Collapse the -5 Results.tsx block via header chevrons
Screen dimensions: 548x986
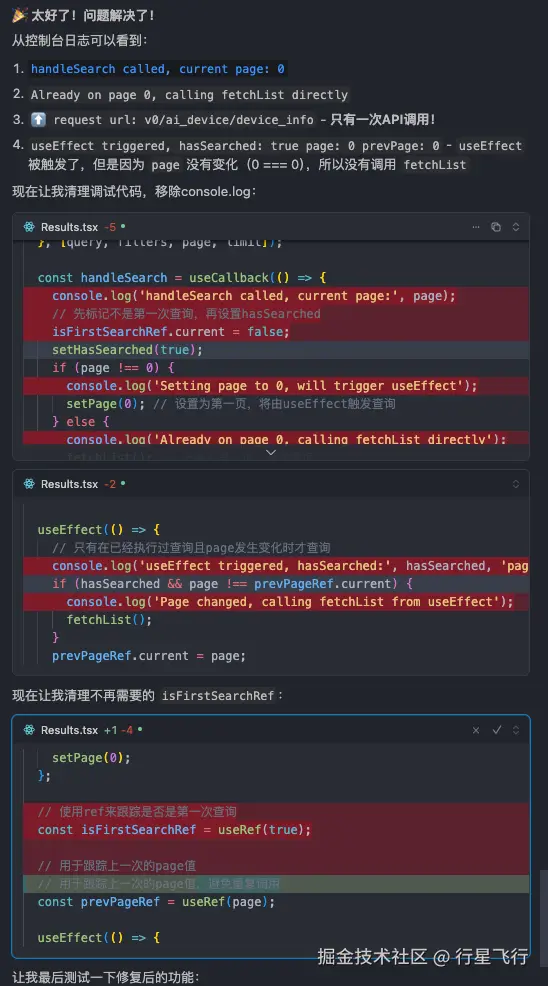click(x=515, y=227)
